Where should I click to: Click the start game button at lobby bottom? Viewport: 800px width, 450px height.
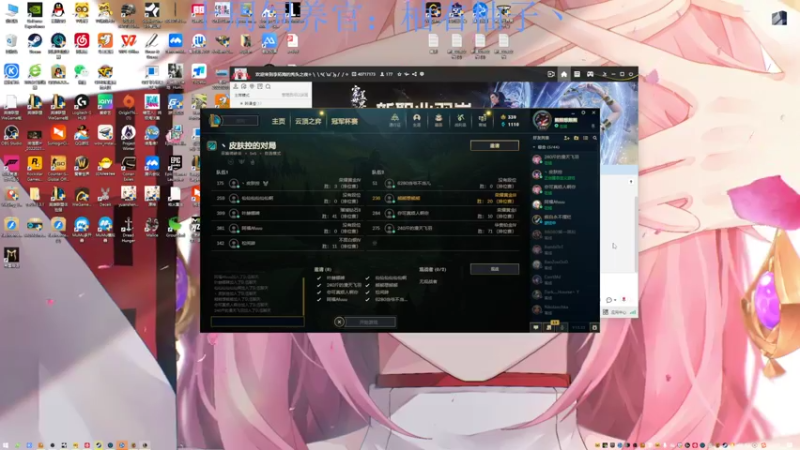pos(369,322)
